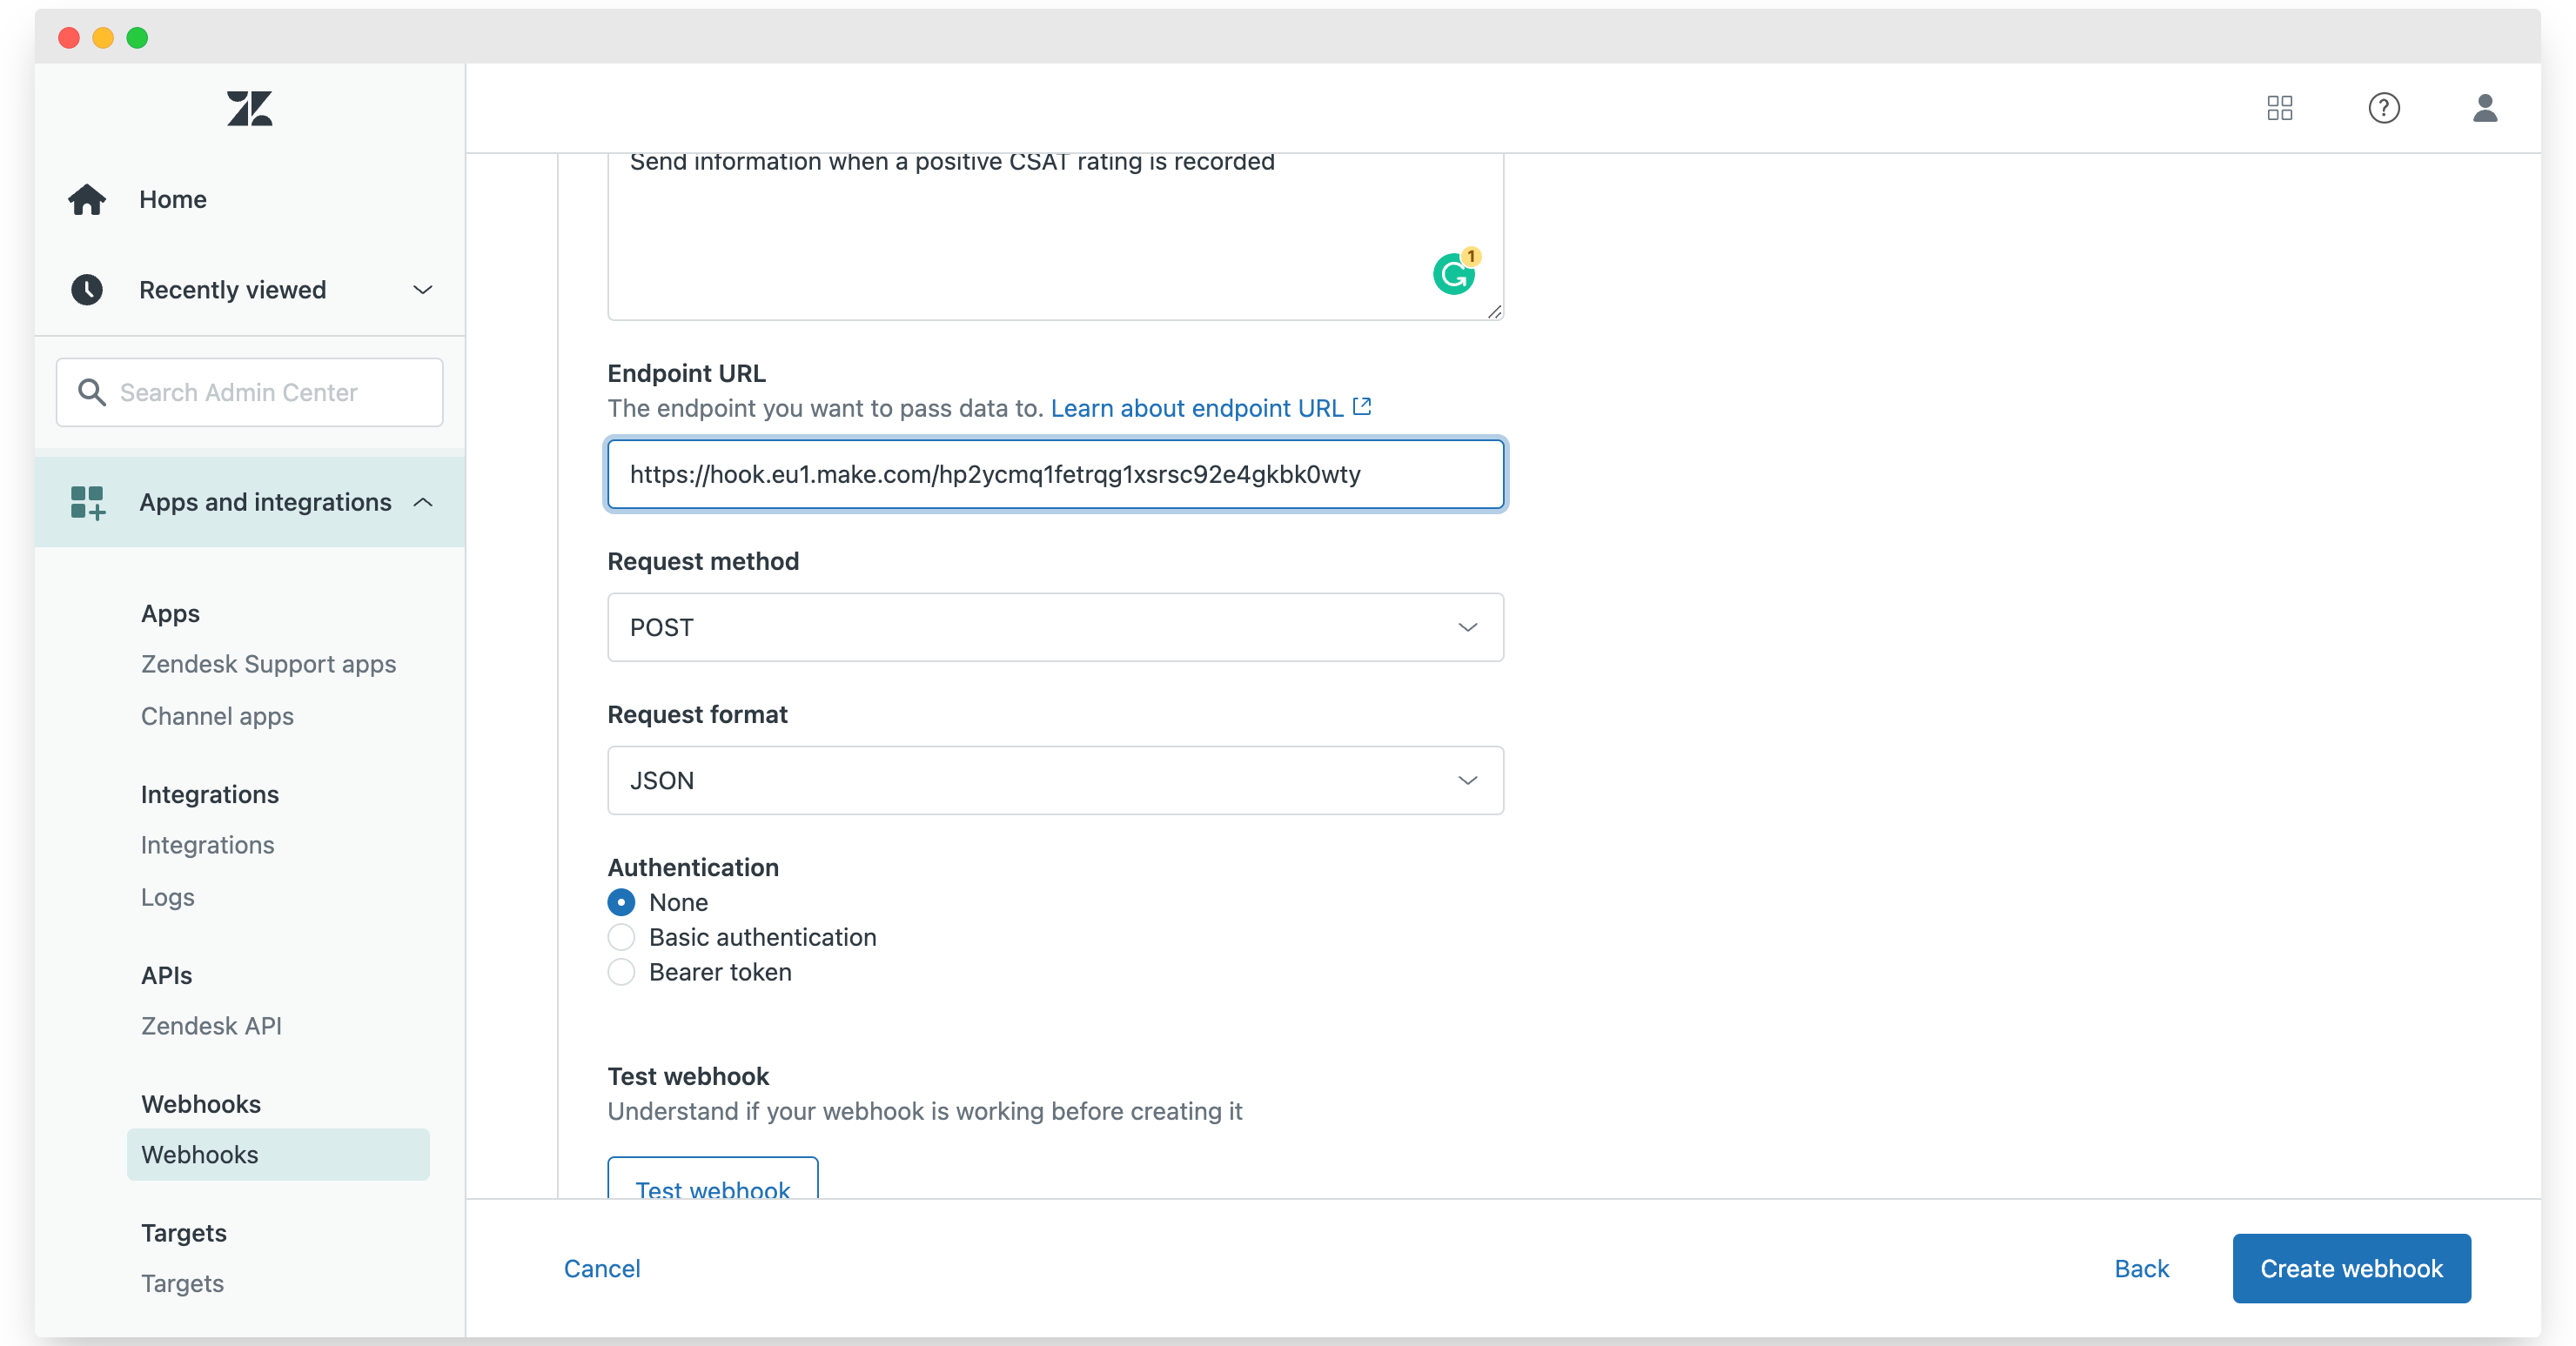Viewport: 2576px width, 1346px height.
Task: Click the Test webhook heading text
Action: [688, 1076]
